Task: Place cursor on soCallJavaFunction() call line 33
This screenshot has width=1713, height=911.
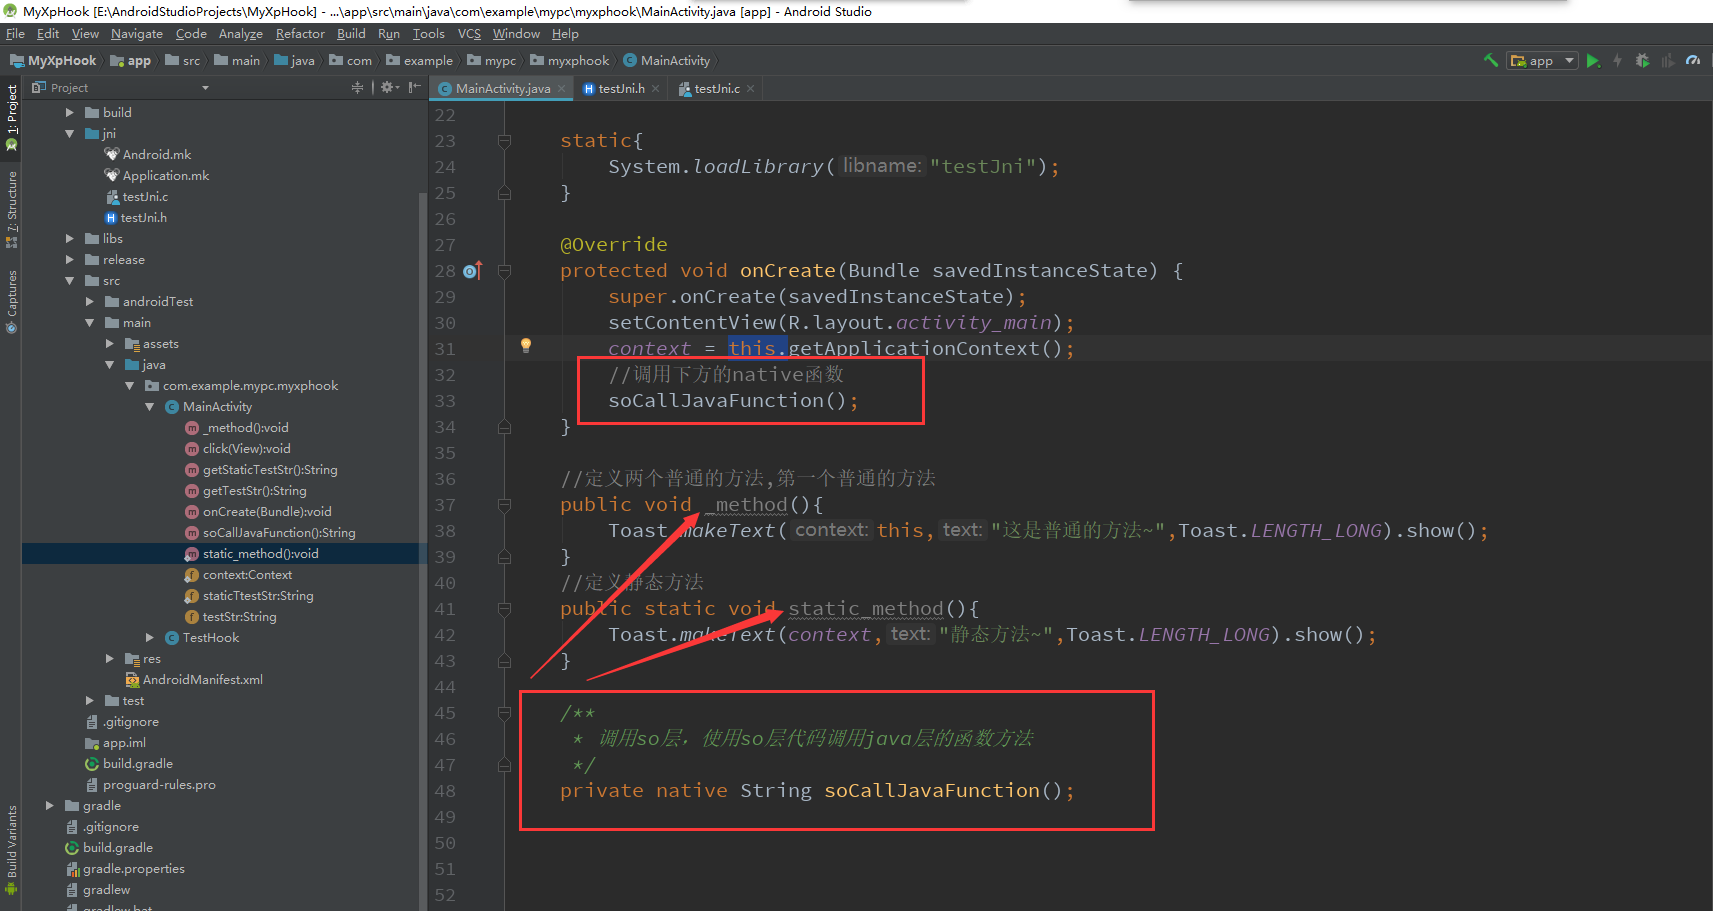Action: (733, 401)
